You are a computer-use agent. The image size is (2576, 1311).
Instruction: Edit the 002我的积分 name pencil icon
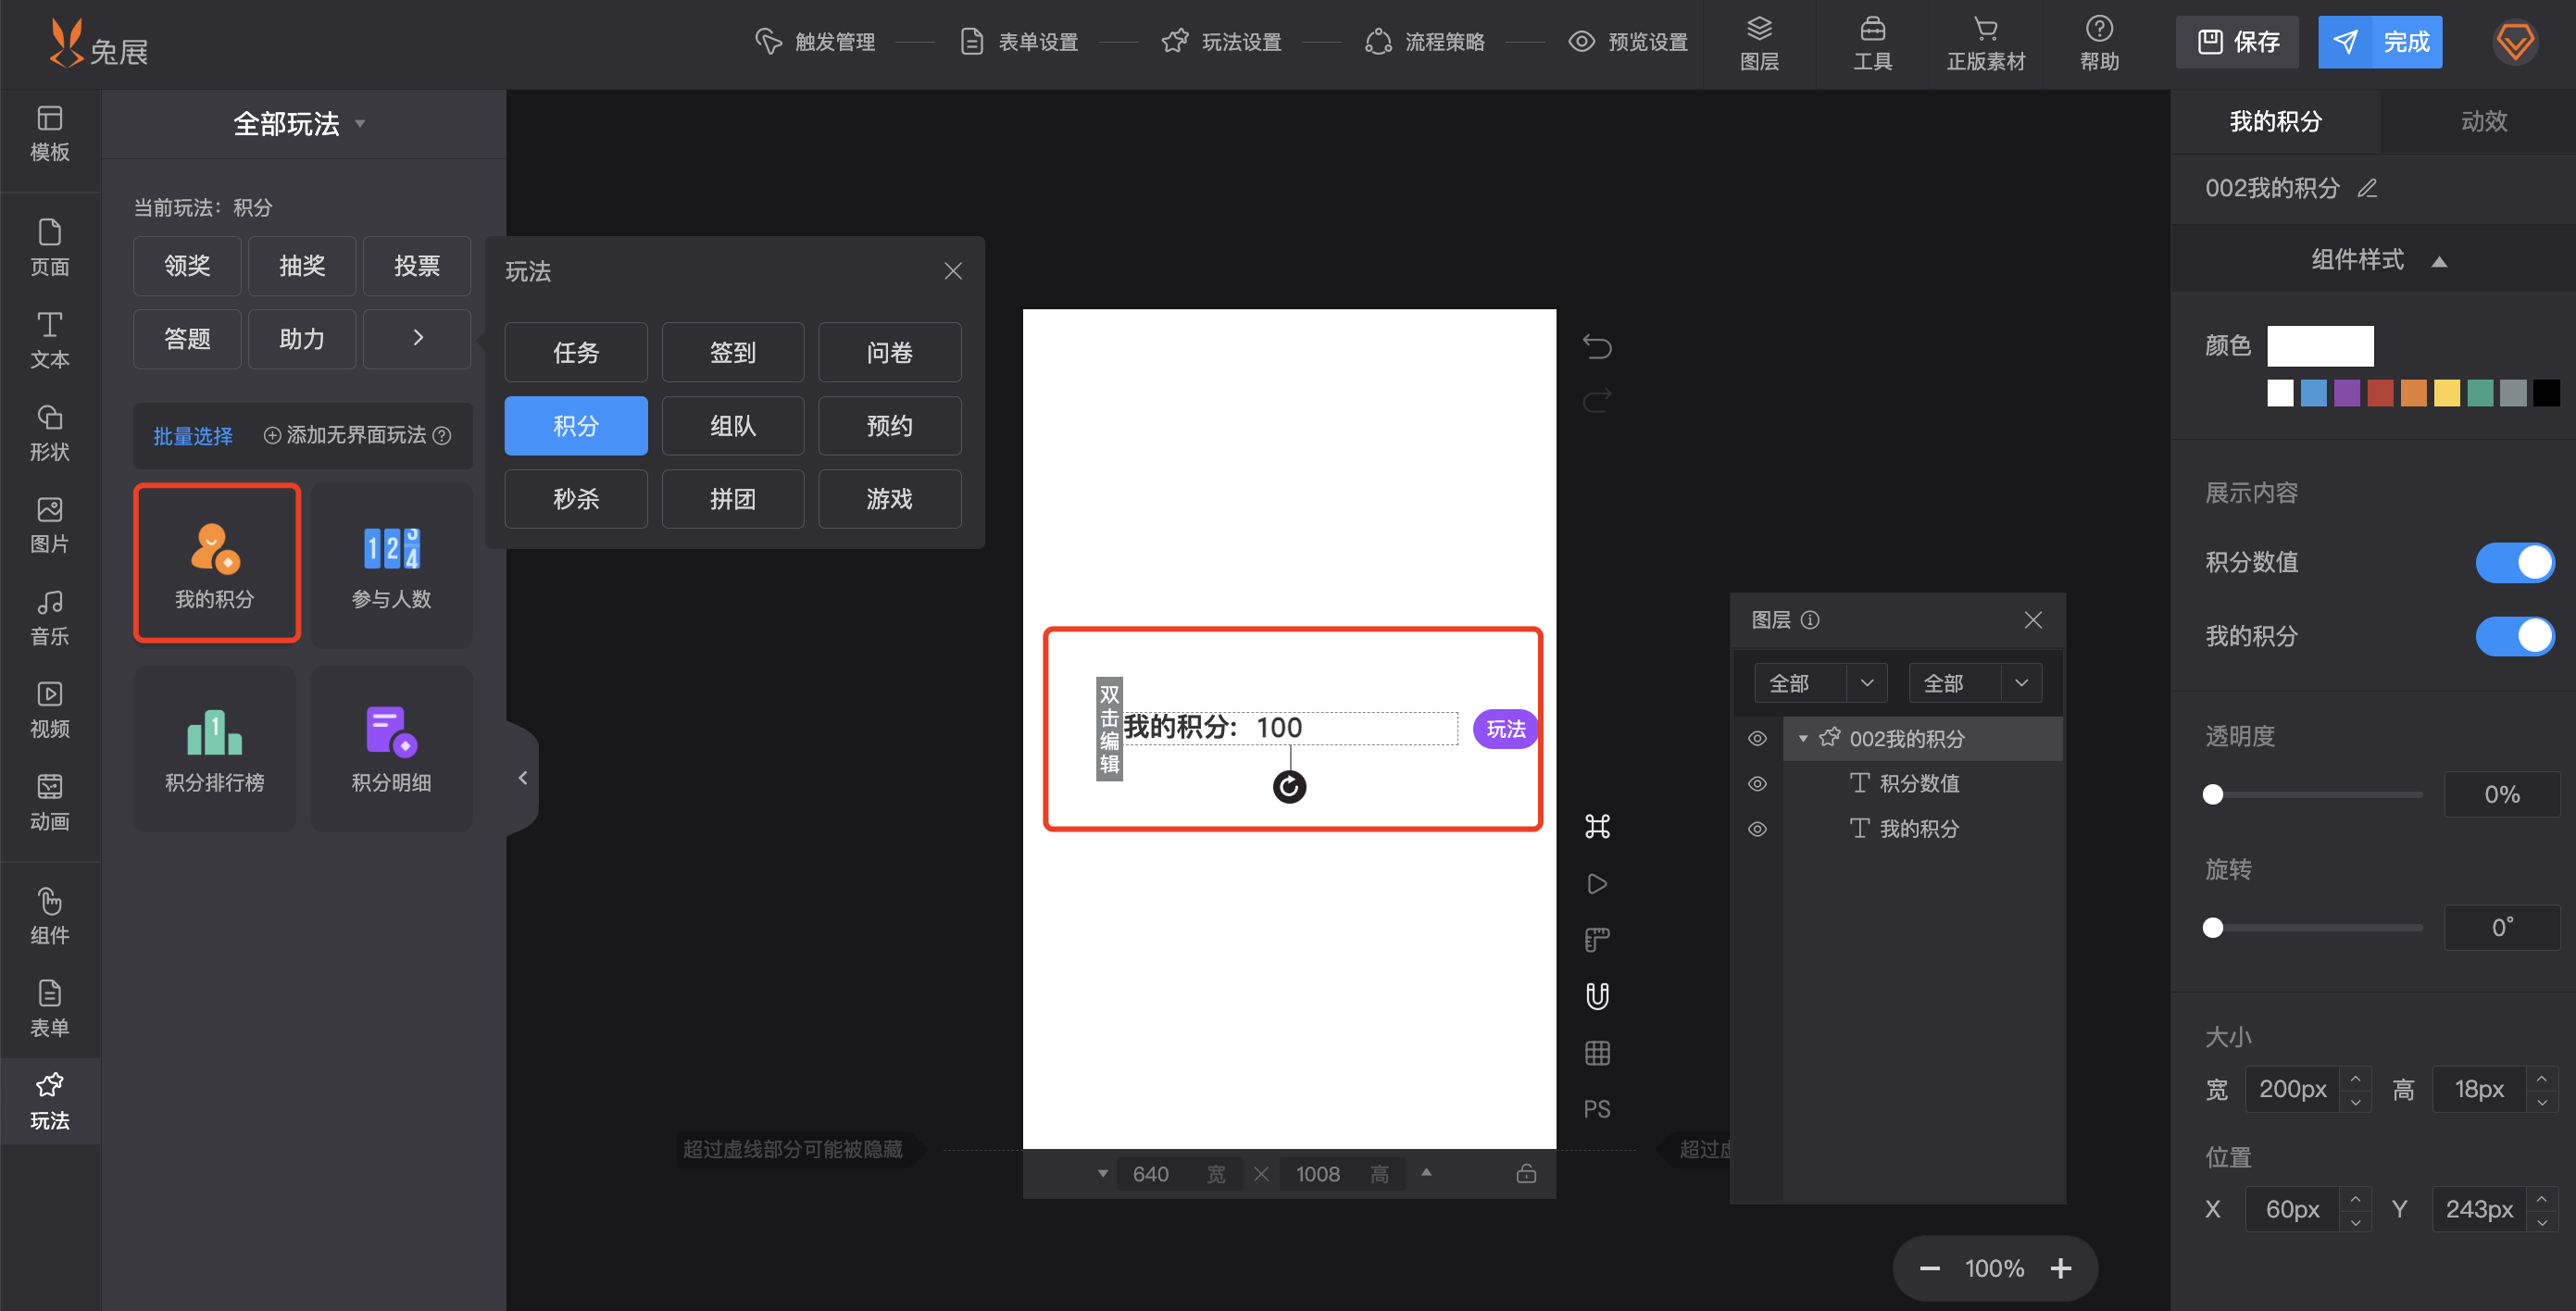[2366, 188]
